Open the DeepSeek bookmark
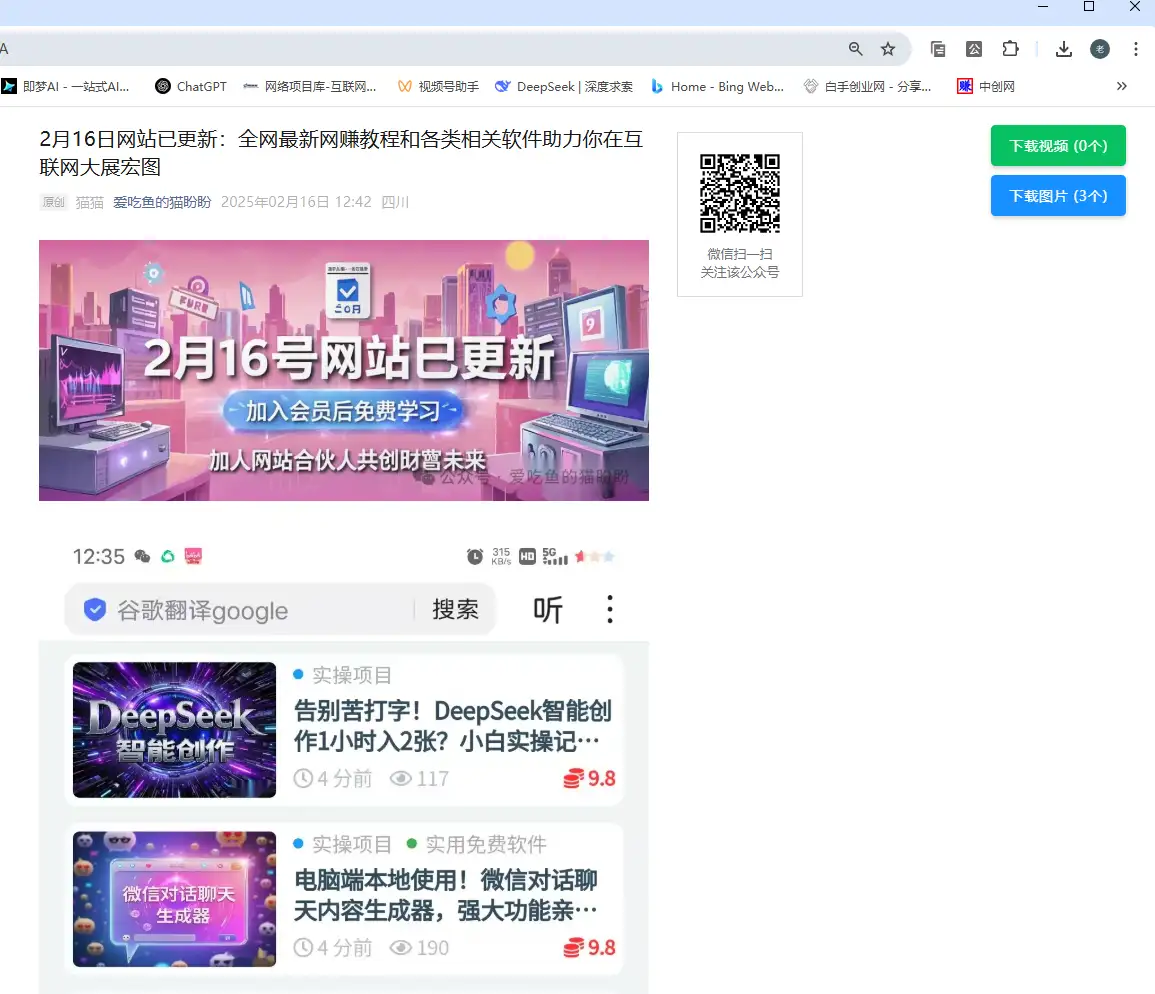 (564, 87)
